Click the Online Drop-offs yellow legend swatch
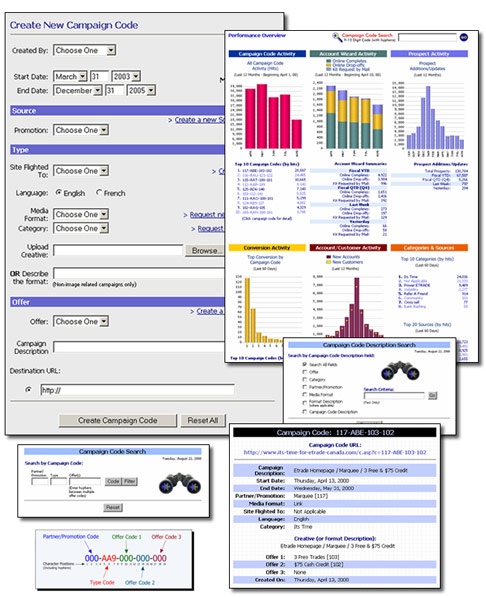This screenshot has width=486, height=598. click(328, 65)
